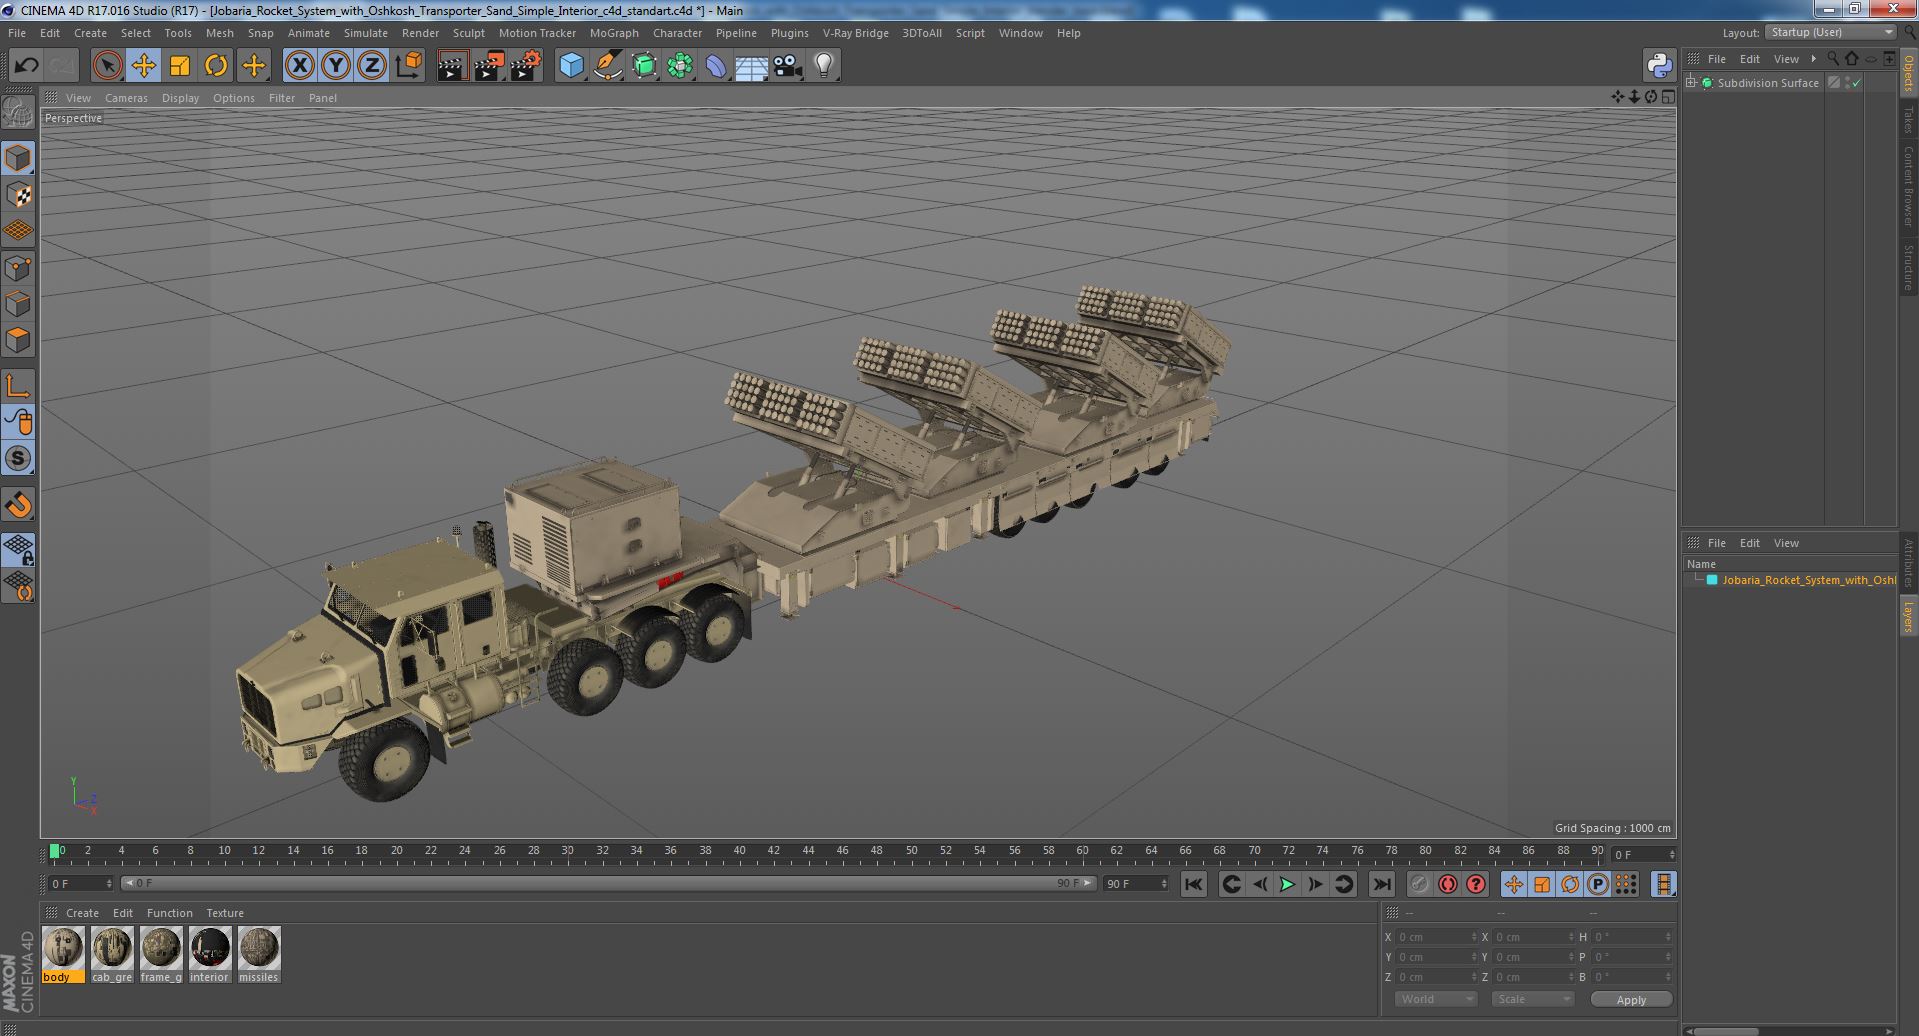Switch to Model mode

(x=18, y=158)
